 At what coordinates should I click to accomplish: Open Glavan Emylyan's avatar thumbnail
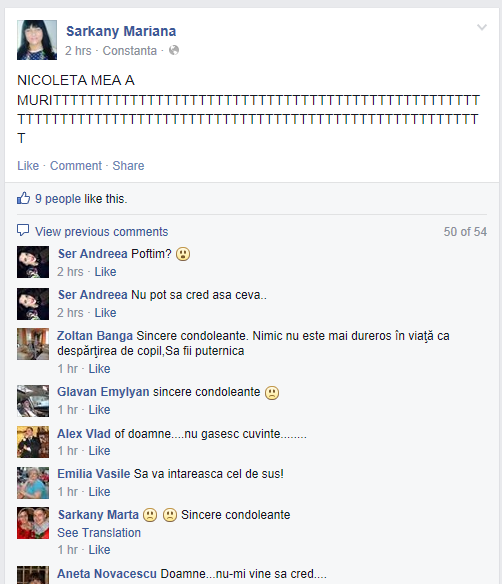click(33, 401)
